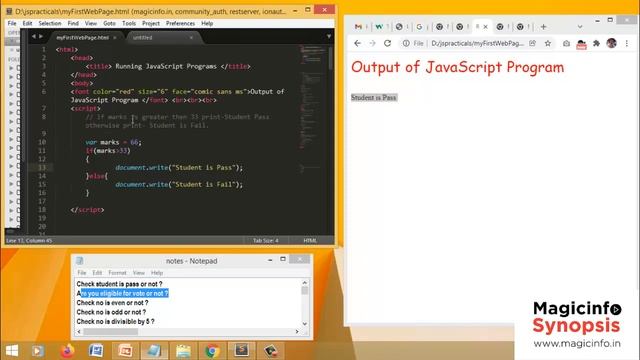Open Sublime Text's Help menu
This screenshot has width=640, height=360.
(207, 24)
